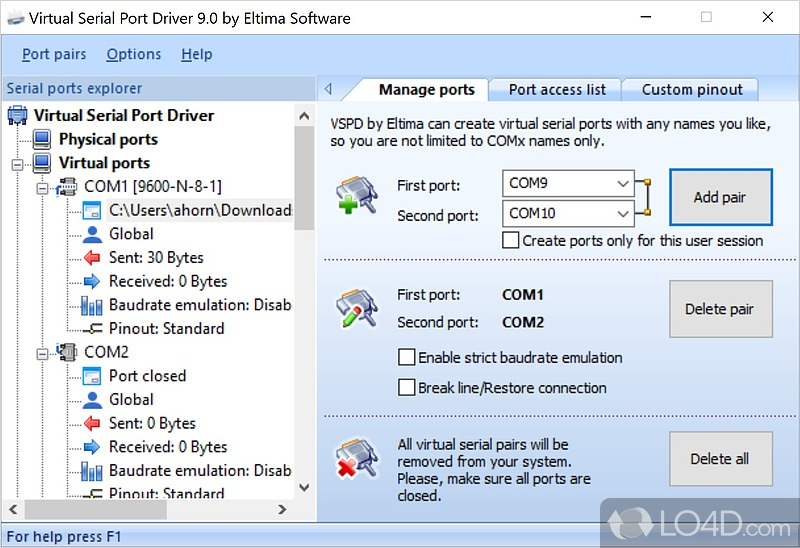
Task: Click the vertical scrollbar thumb in the tree panel
Action: [305, 178]
